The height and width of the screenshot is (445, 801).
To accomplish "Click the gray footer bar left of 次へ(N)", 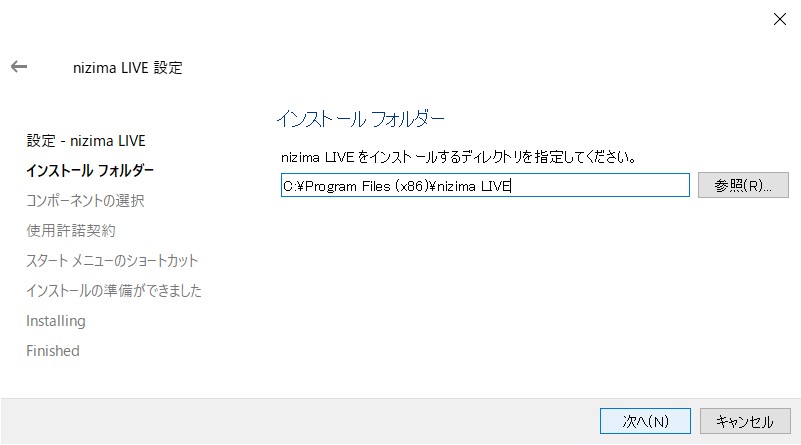I will pyautogui.click(x=300, y=421).
